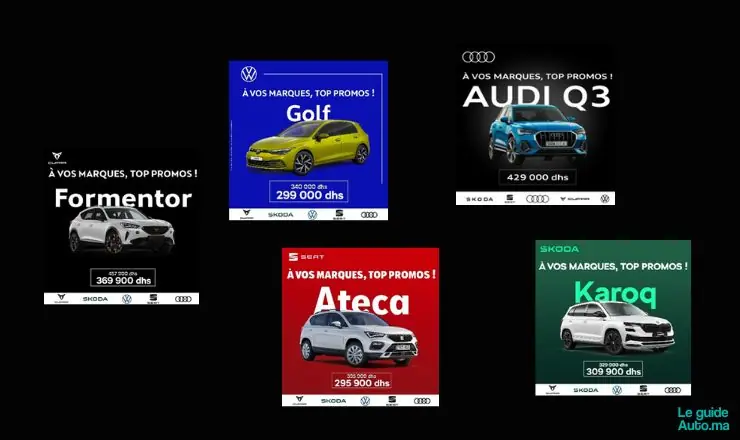Image resolution: width=740 pixels, height=440 pixels.
Task: Click the Audi rings in the Golf ad footer
Action: pyautogui.click(x=369, y=215)
